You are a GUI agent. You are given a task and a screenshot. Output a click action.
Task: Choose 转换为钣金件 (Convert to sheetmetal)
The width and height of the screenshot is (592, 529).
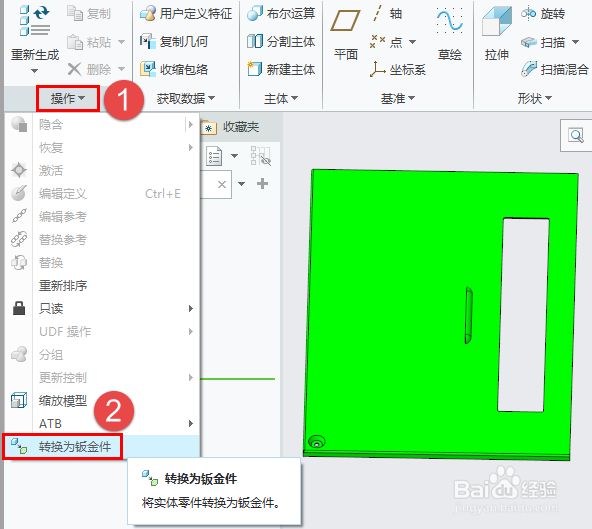[x=102, y=447]
